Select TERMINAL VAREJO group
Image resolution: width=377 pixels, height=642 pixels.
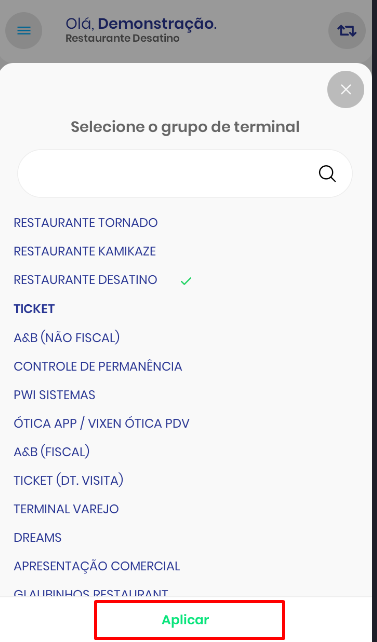point(66,509)
